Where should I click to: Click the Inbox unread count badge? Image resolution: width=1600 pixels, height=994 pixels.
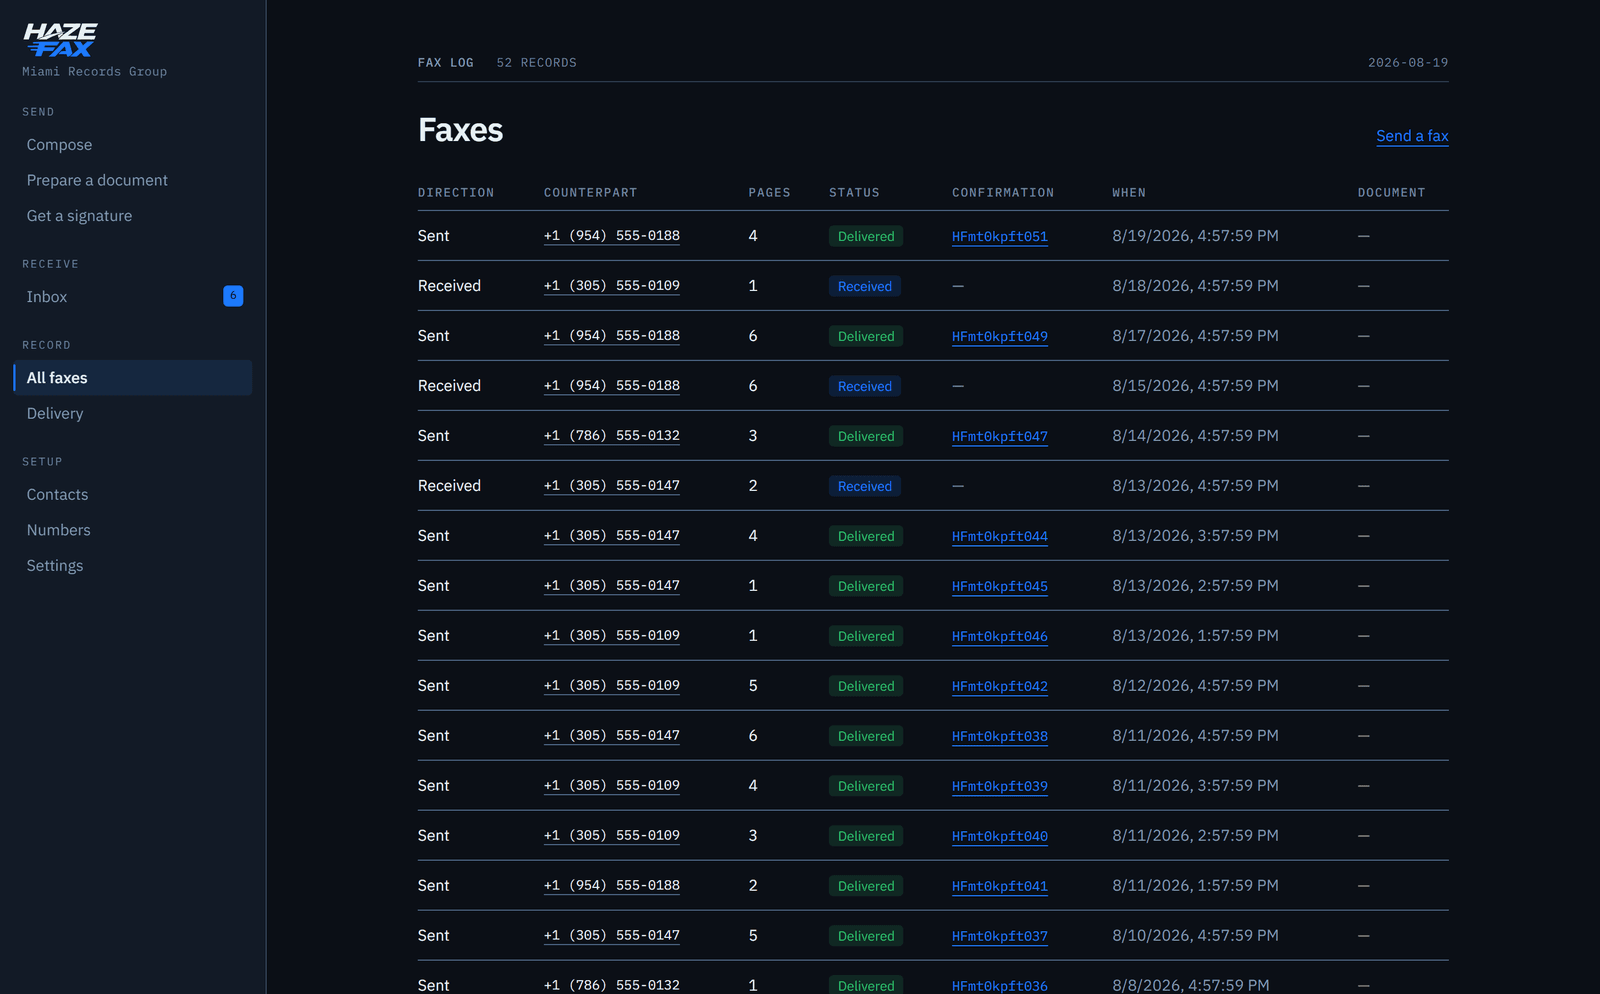tap(233, 296)
